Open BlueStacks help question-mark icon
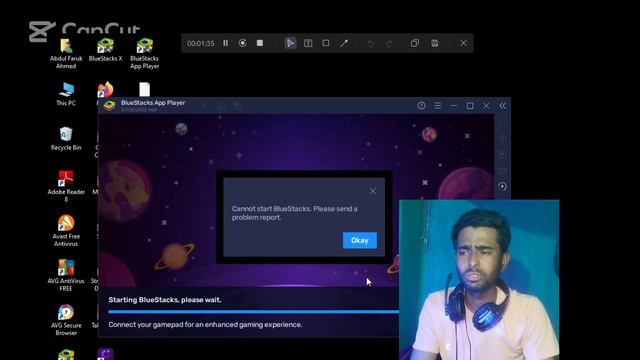This screenshot has height=360, width=640. click(x=421, y=106)
